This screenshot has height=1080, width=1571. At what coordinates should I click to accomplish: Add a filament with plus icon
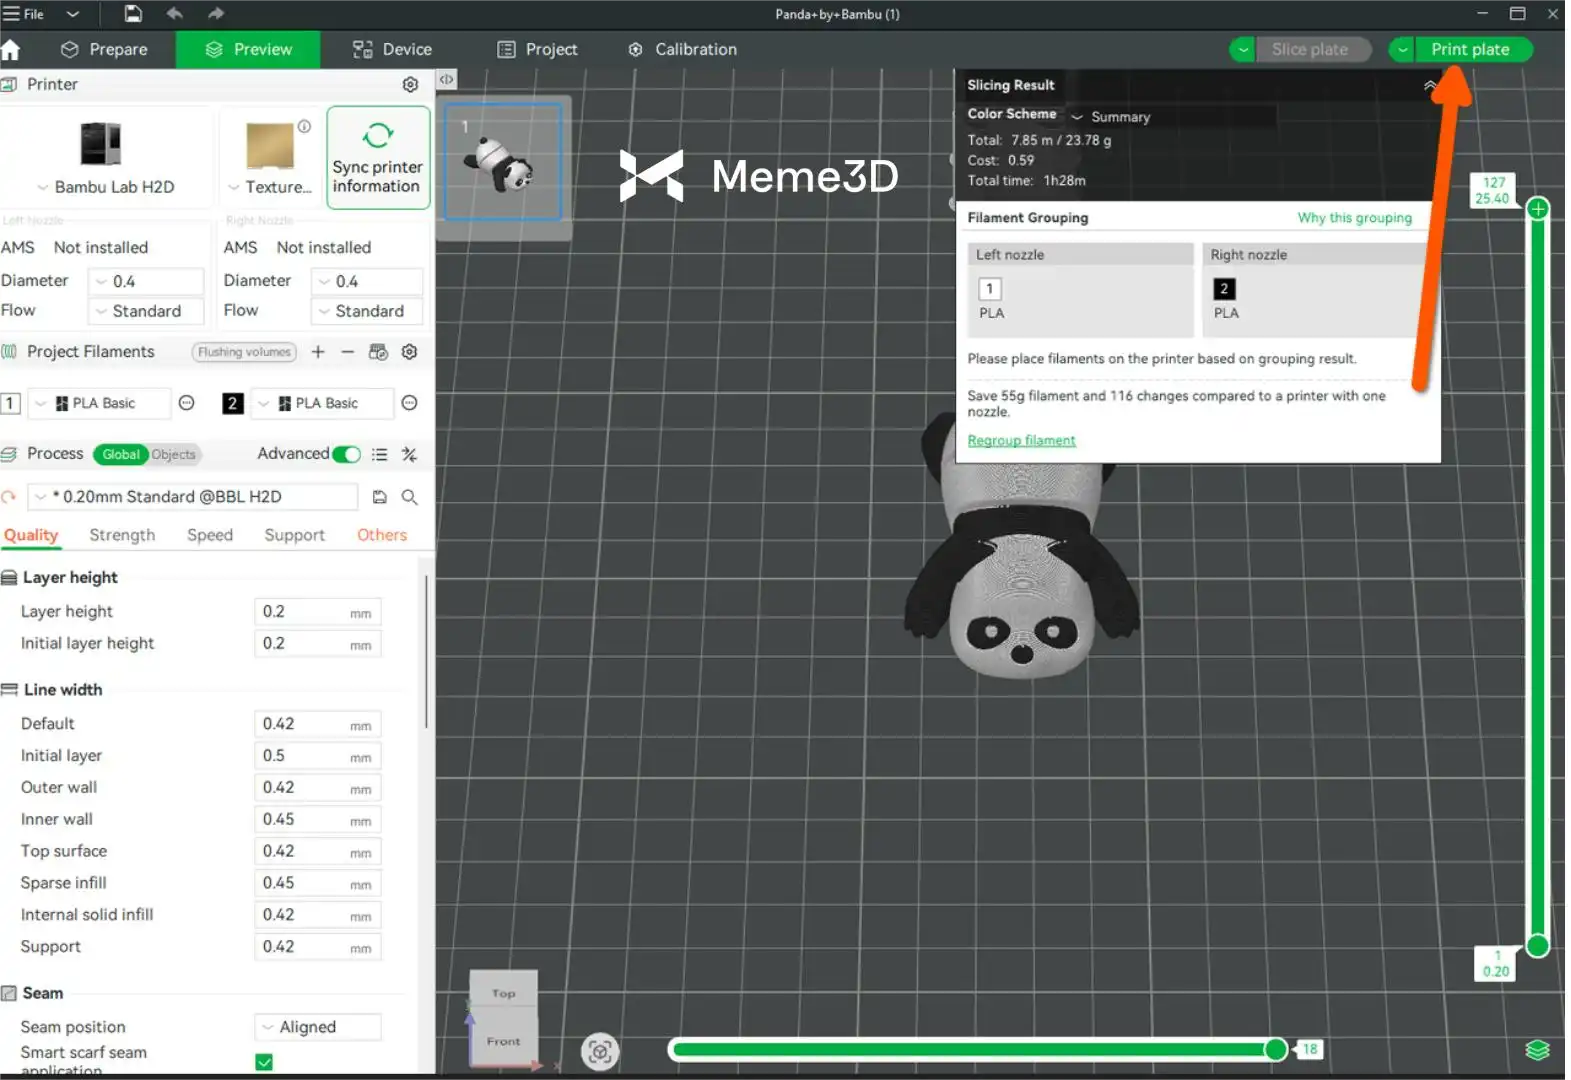pyautogui.click(x=318, y=352)
